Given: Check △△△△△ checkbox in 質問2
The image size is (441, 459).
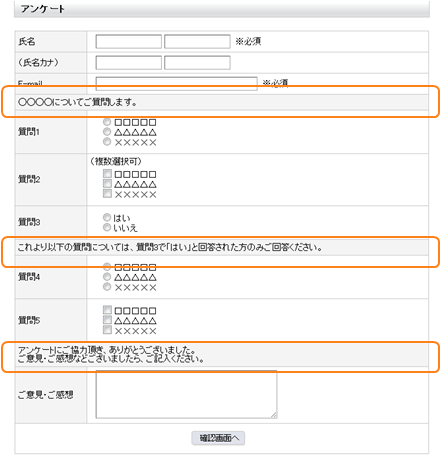Looking at the screenshot, I should [x=107, y=184].
